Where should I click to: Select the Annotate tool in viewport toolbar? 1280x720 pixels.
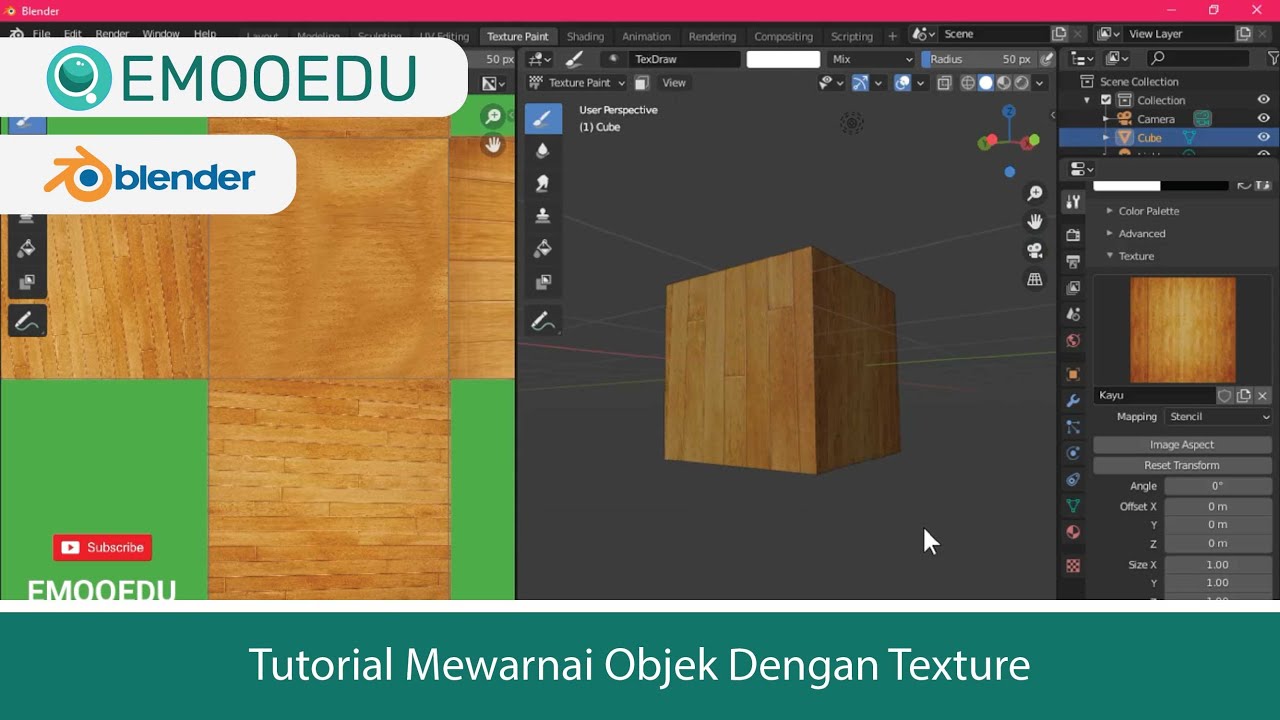tap(543, 321)
